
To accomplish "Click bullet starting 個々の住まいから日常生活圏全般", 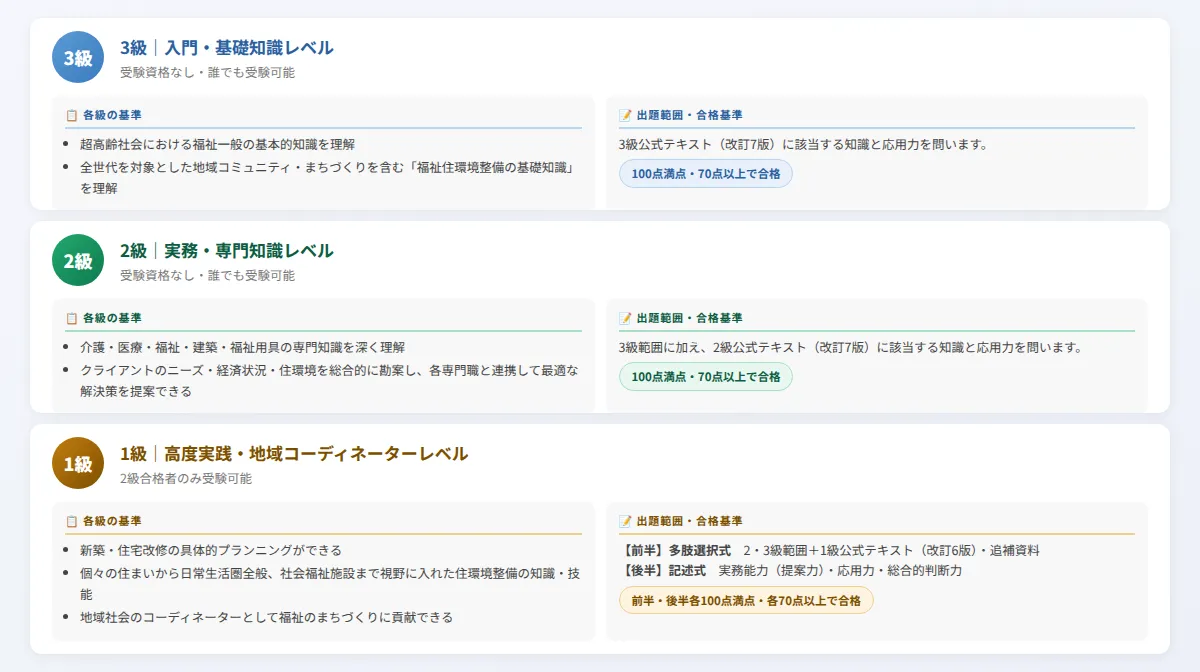I will click(x=330, y=583).
